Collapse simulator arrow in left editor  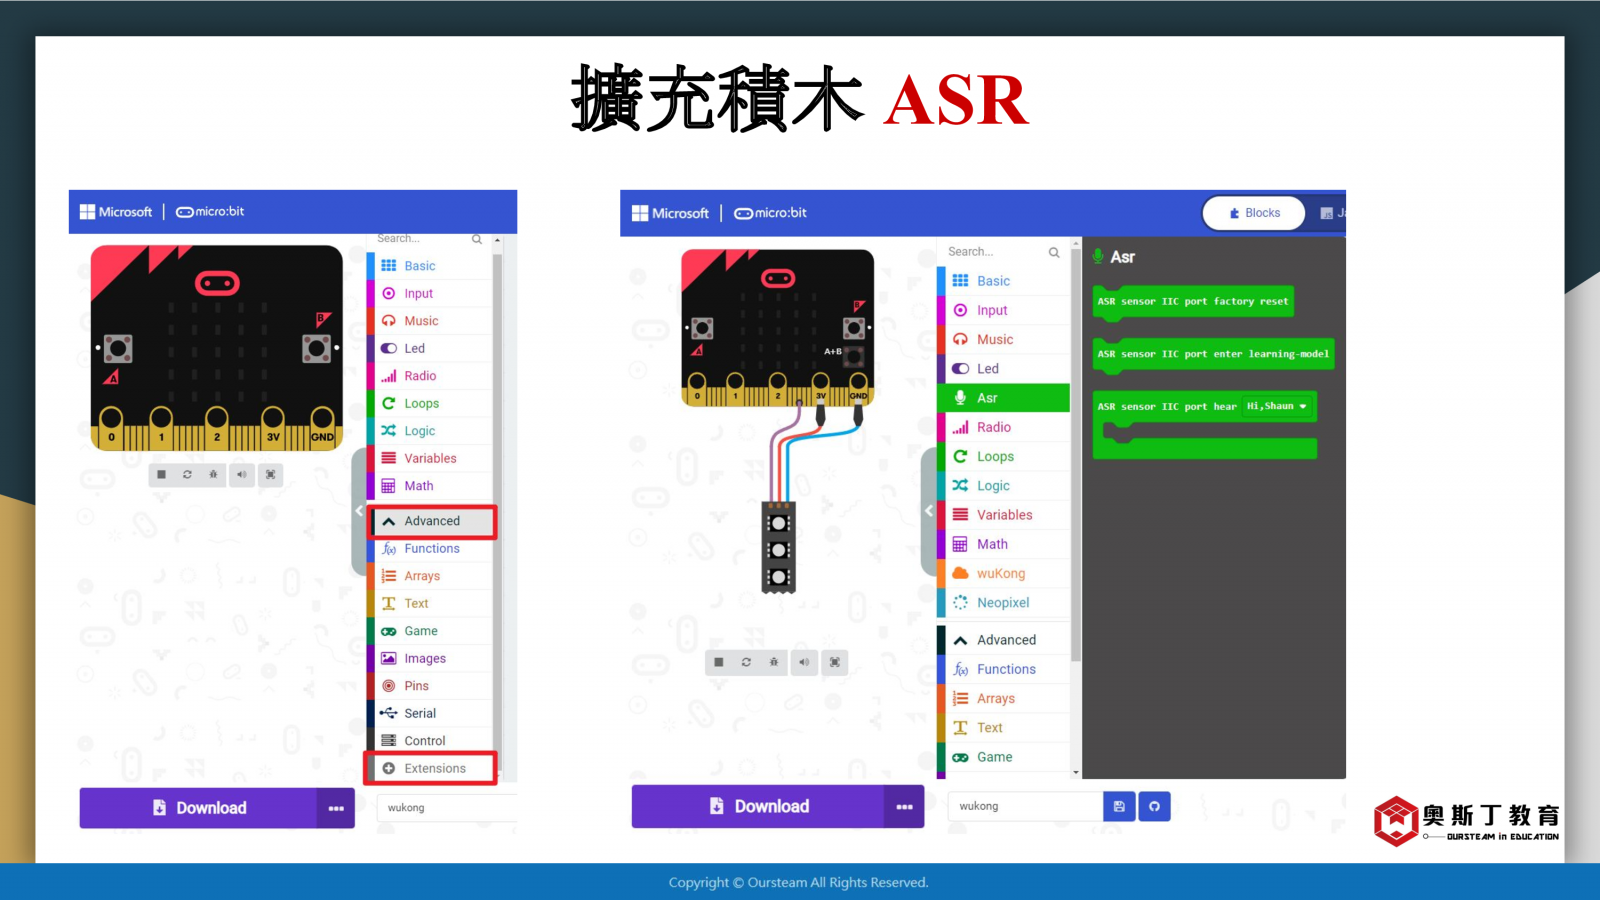pyautogui.click(x=359, y=511)
